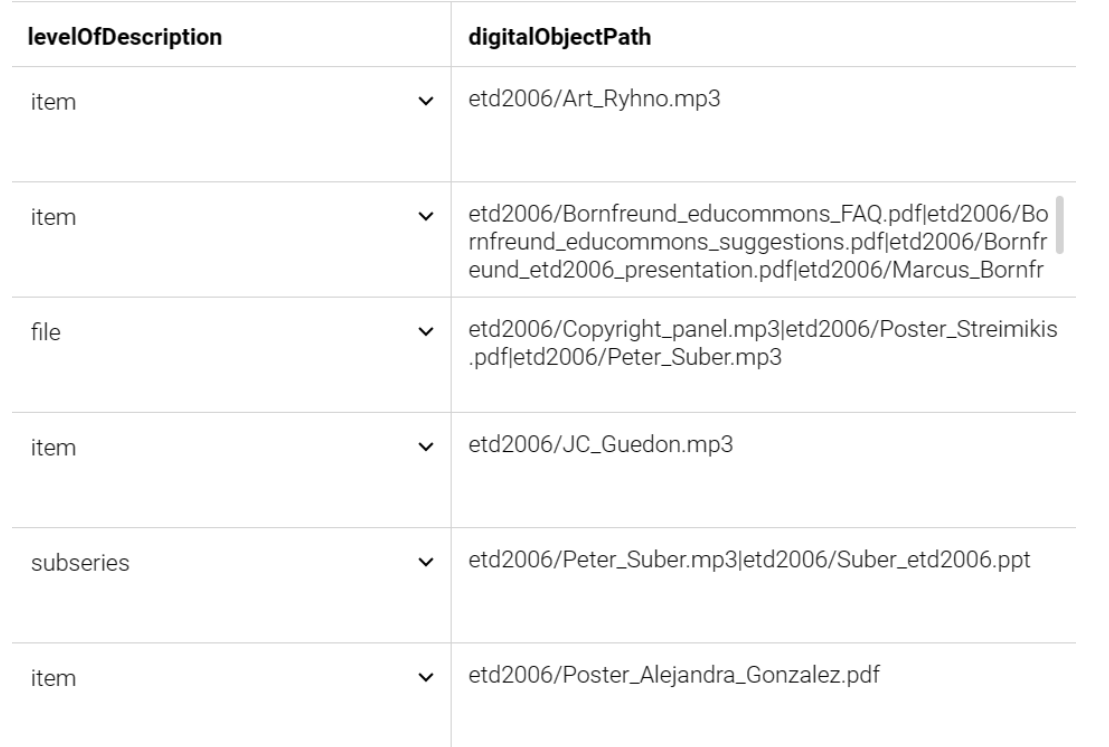Click 'file' value in levelOfDescription column
The width and height of the screenshot is (1109, 747).
click(x=46, y=332)
